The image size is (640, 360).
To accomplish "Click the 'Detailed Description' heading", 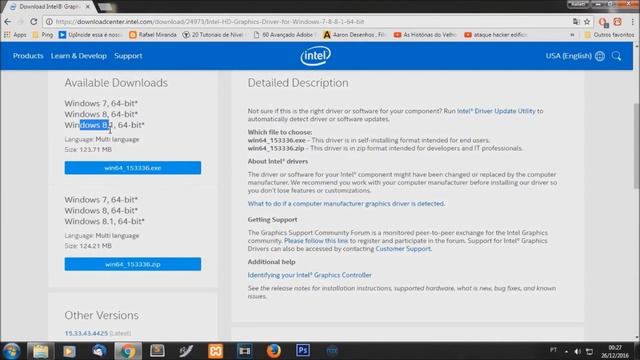I will tap(298, 83).
